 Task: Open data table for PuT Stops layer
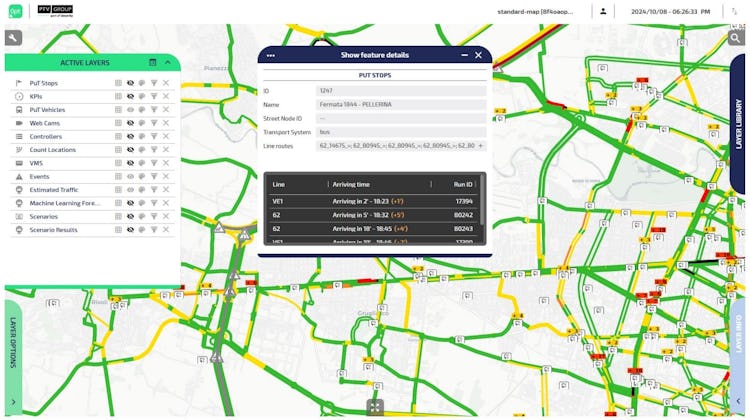[118, 83]
